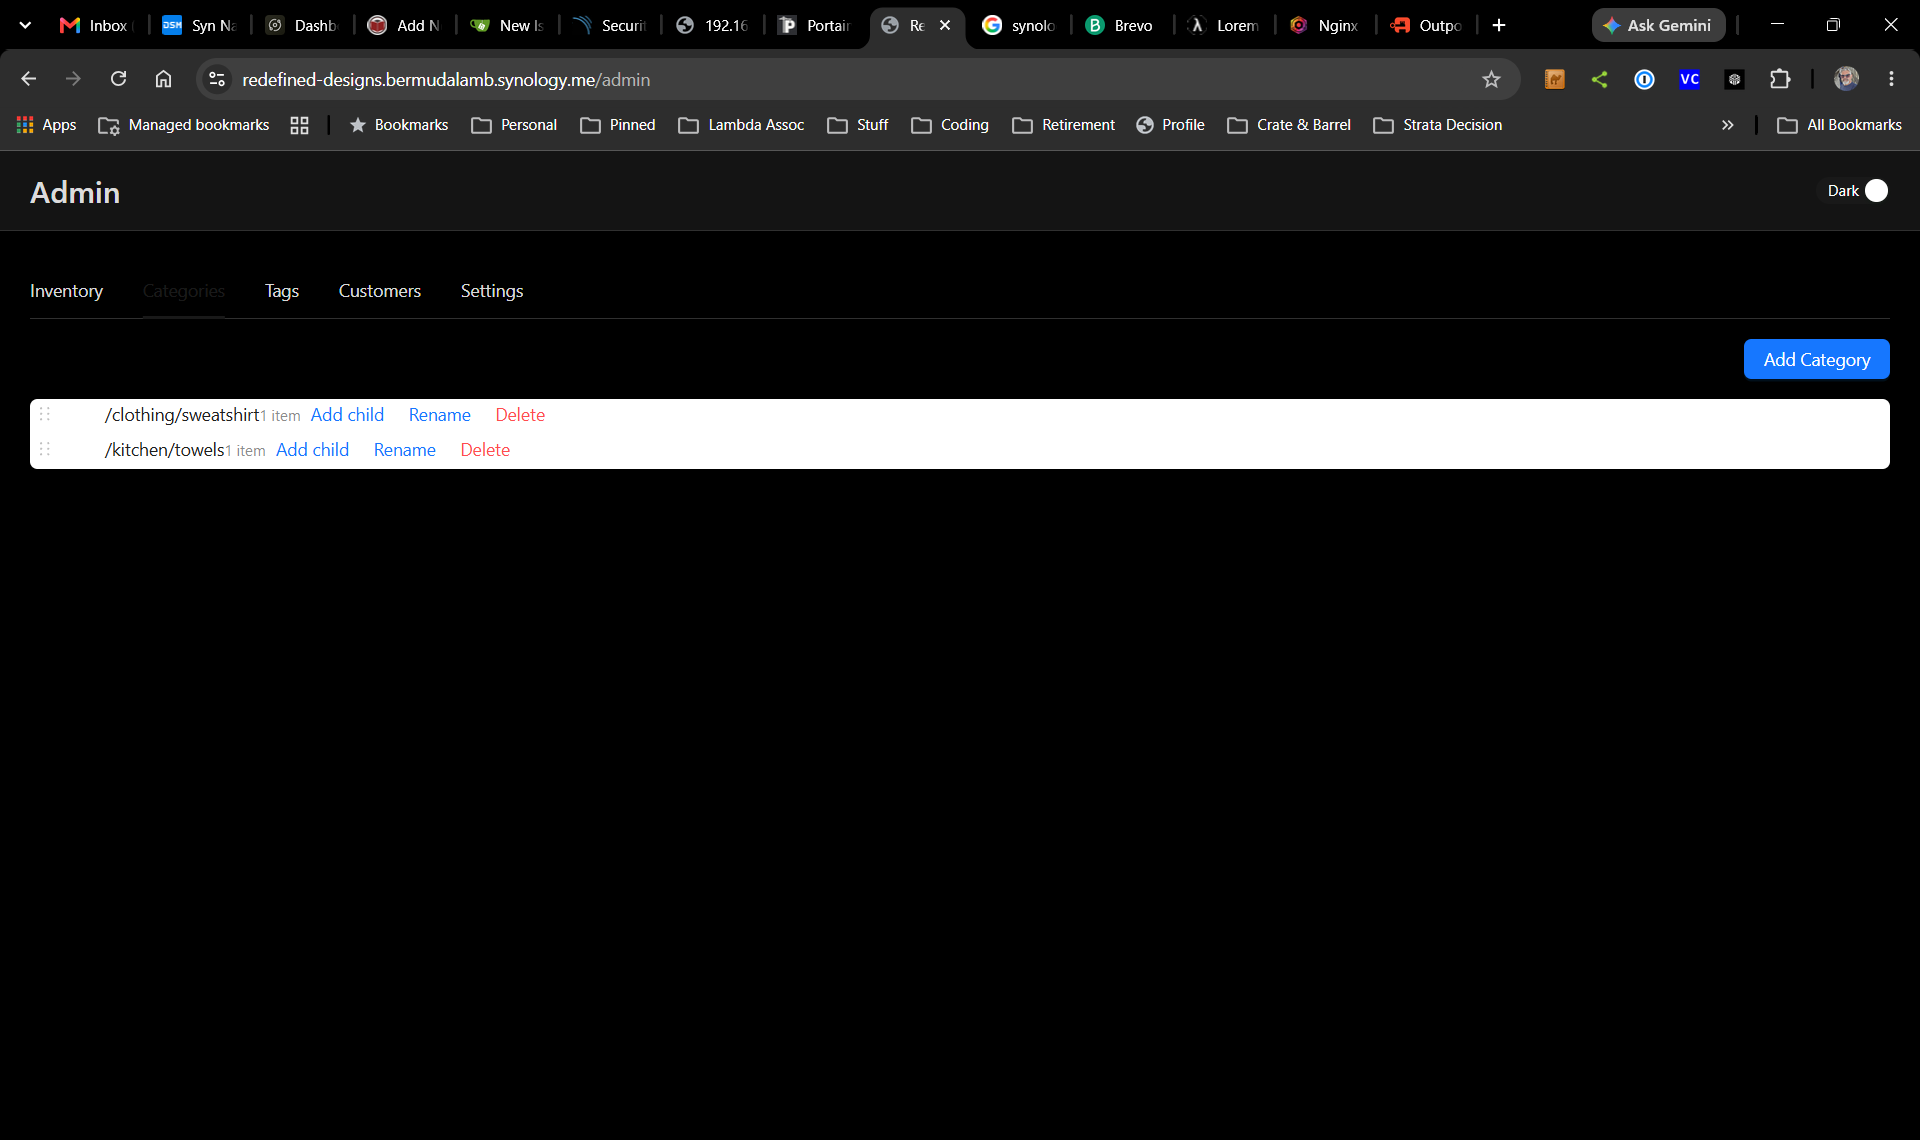Screen dimensions: 1920x1140
Task: Open the browser extensions puzzle icon
Action: tap(1780, 79)
